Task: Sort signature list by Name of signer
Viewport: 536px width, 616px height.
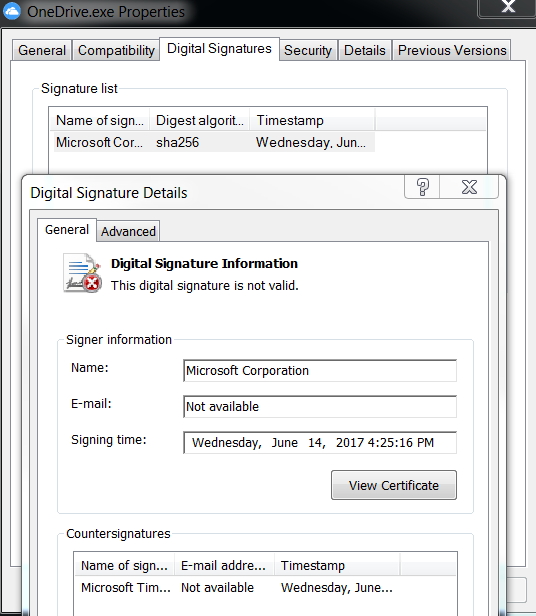Action: coord(100,120)
